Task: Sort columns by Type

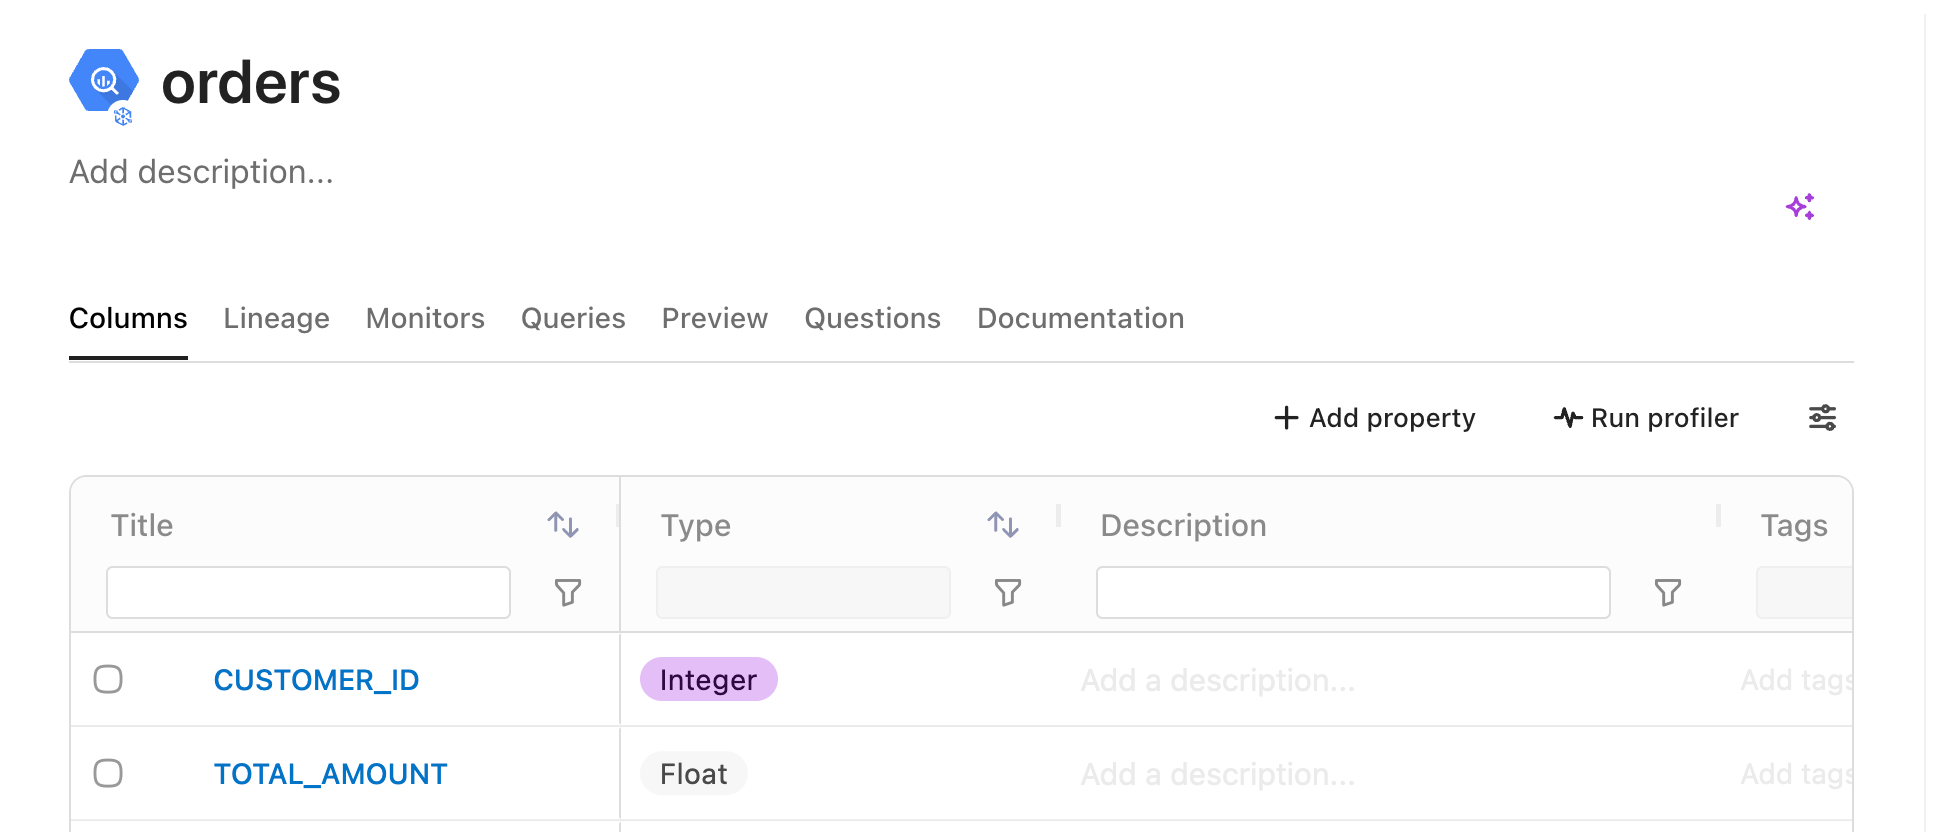Action: 1003,525
